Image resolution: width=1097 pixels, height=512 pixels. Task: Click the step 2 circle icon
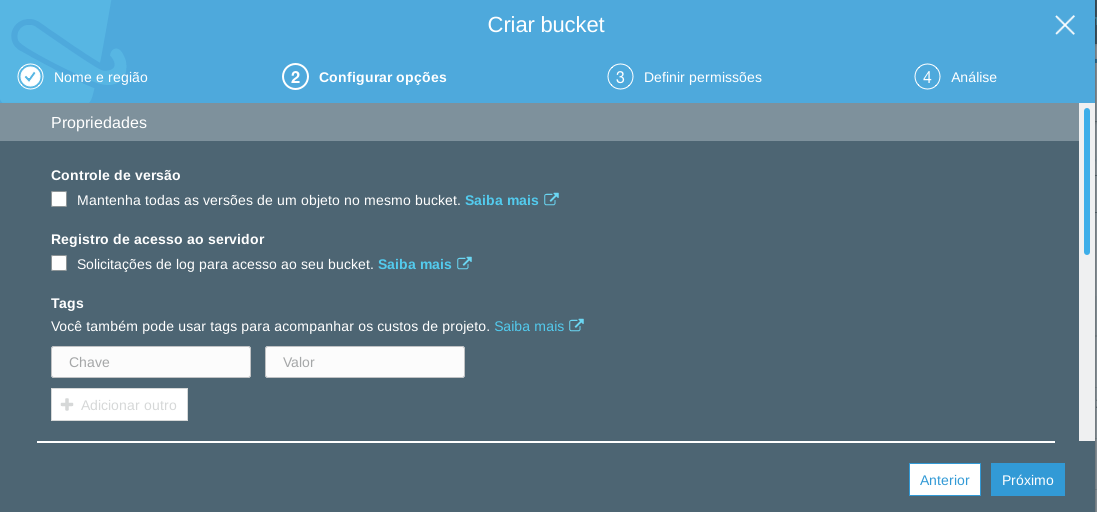pos(295,77)
